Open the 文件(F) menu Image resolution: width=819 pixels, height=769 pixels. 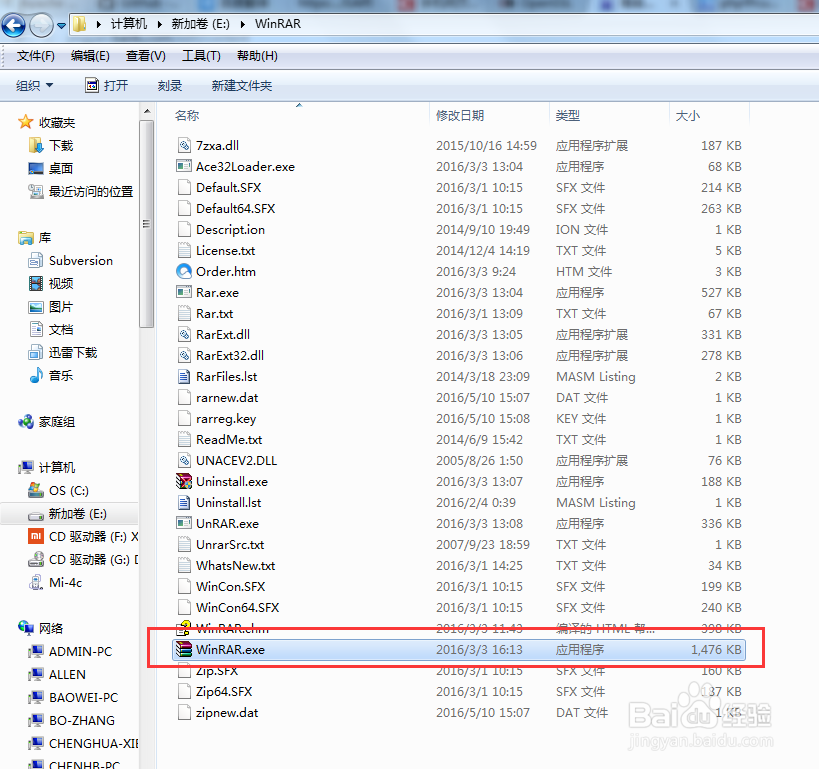pos(36,56)
